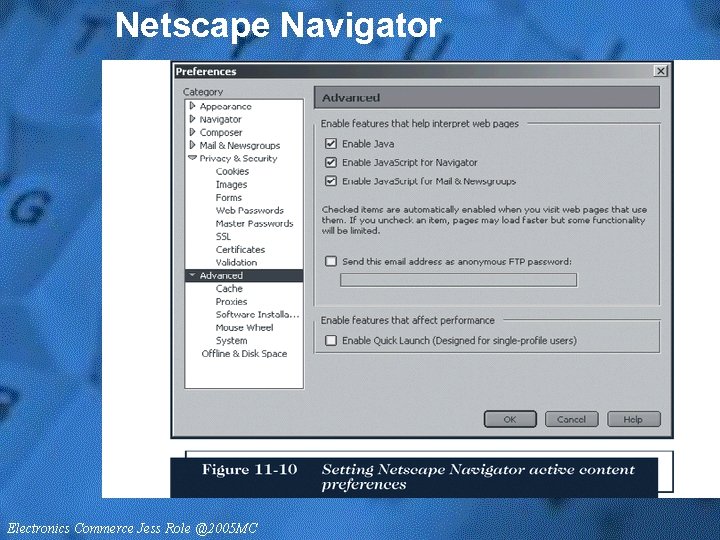Screen dimensions: 720x540
Task: Close the Preferences dialog
Action: [660, 71]
